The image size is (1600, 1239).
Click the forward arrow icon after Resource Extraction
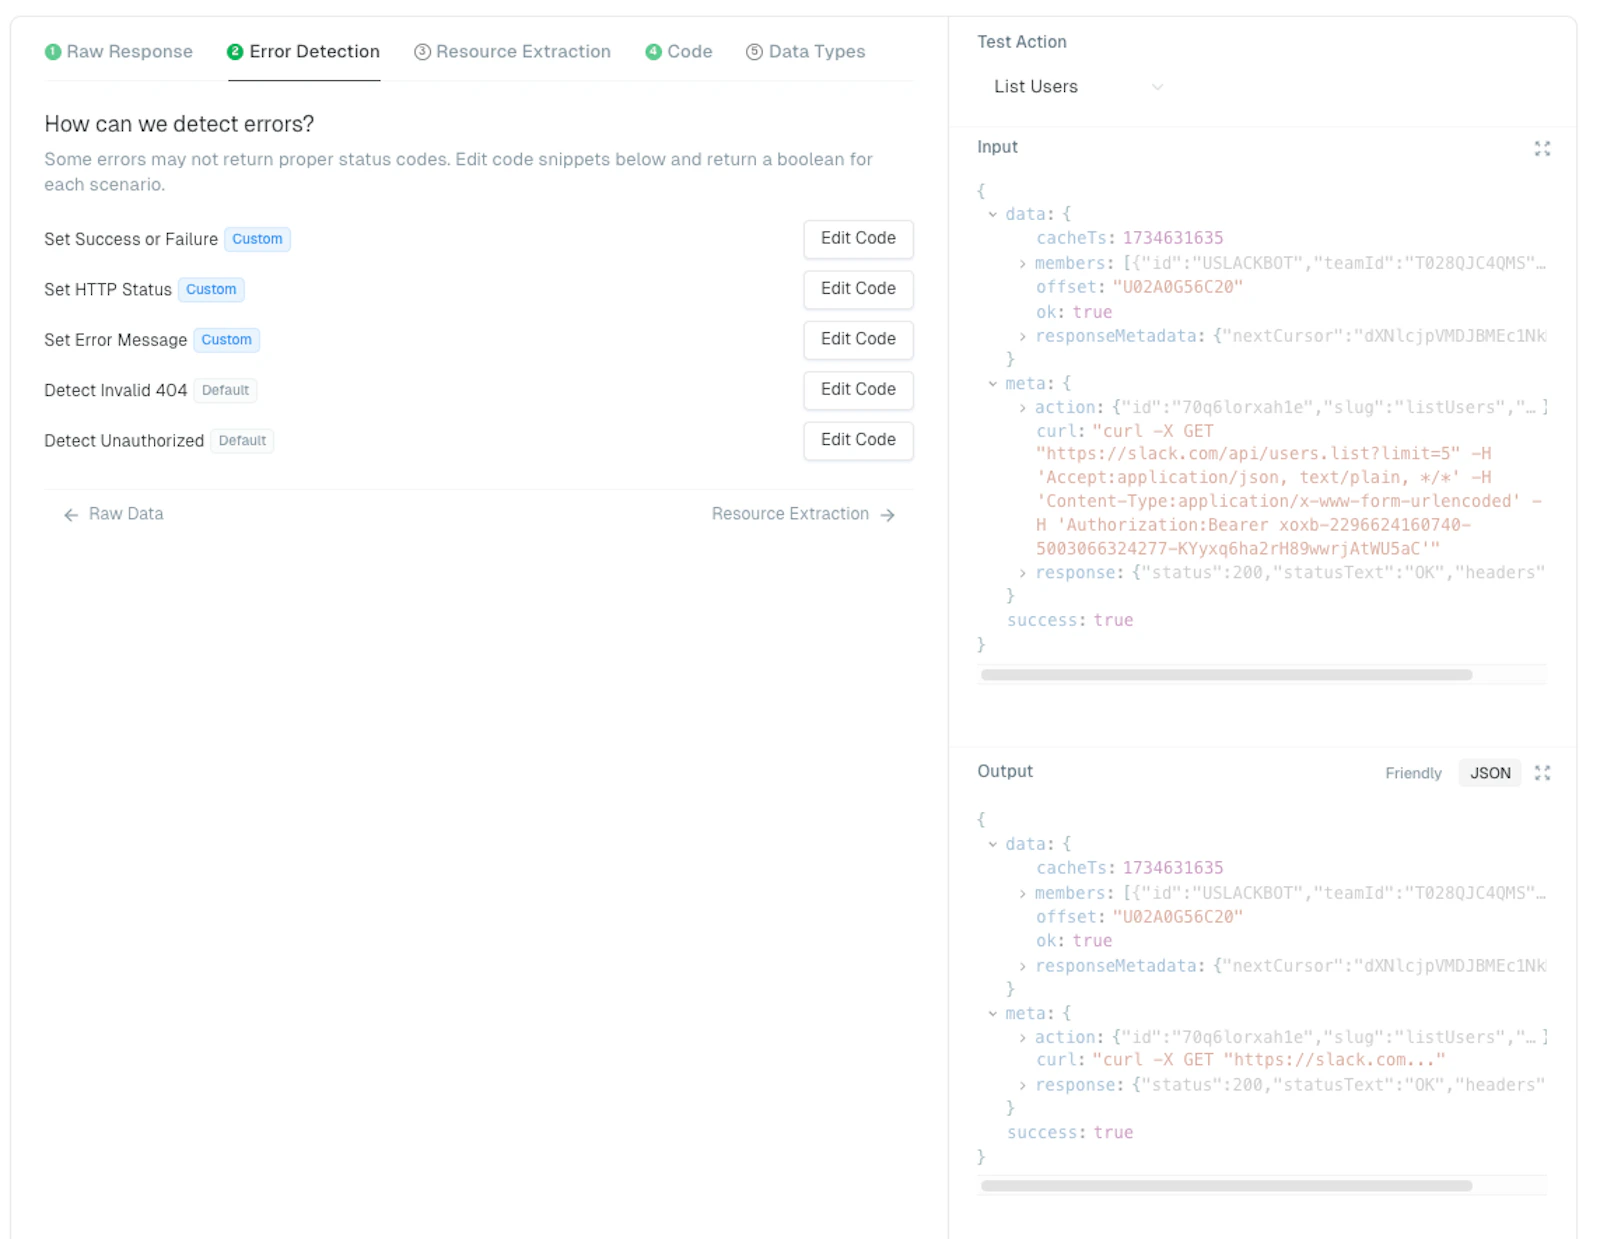[x=887, y=515]
